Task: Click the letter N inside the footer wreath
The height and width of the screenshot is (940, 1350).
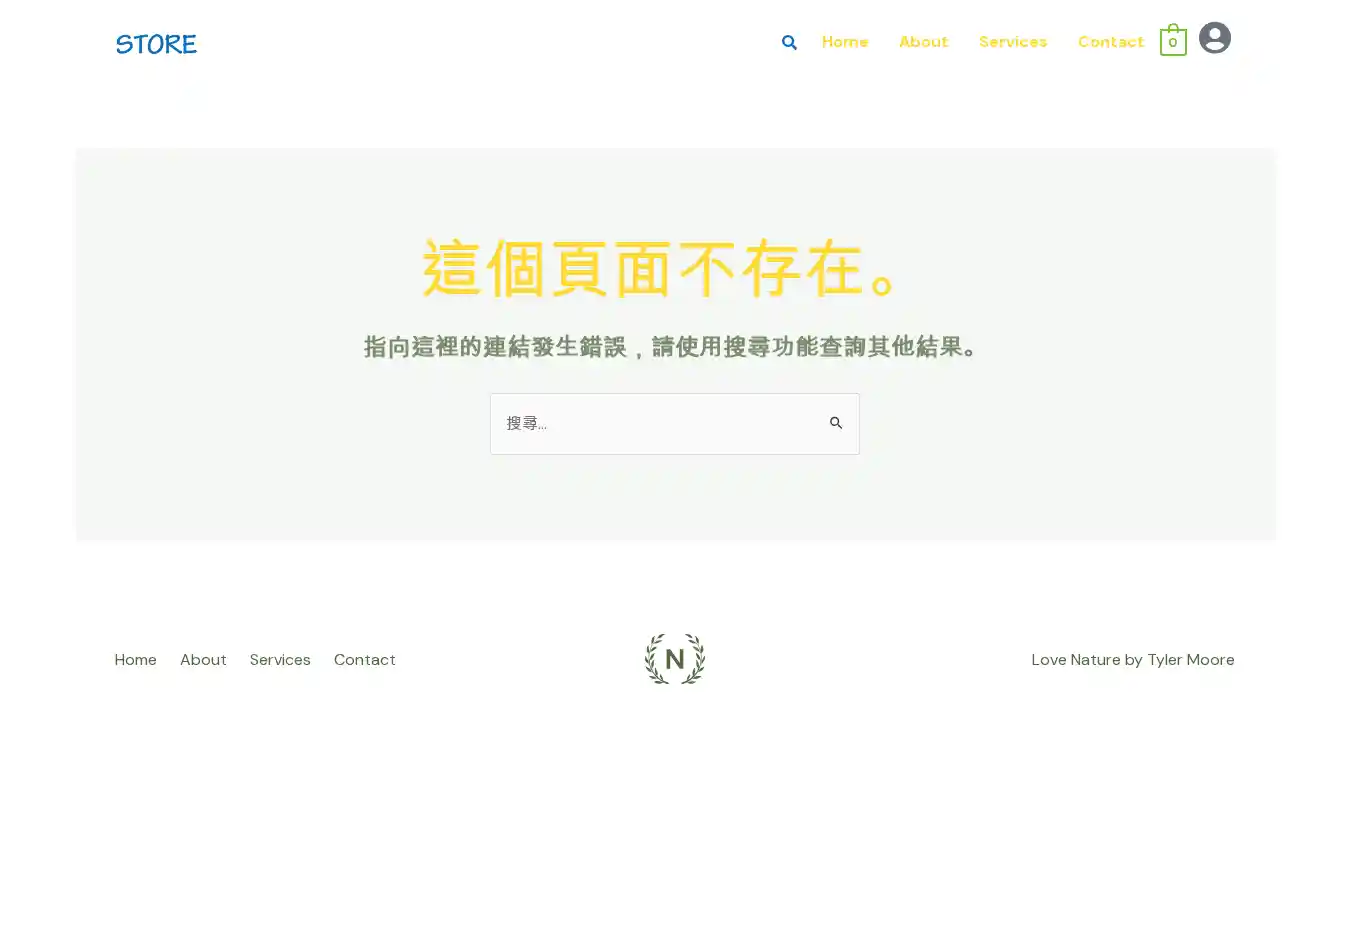Action: [675, 660]
